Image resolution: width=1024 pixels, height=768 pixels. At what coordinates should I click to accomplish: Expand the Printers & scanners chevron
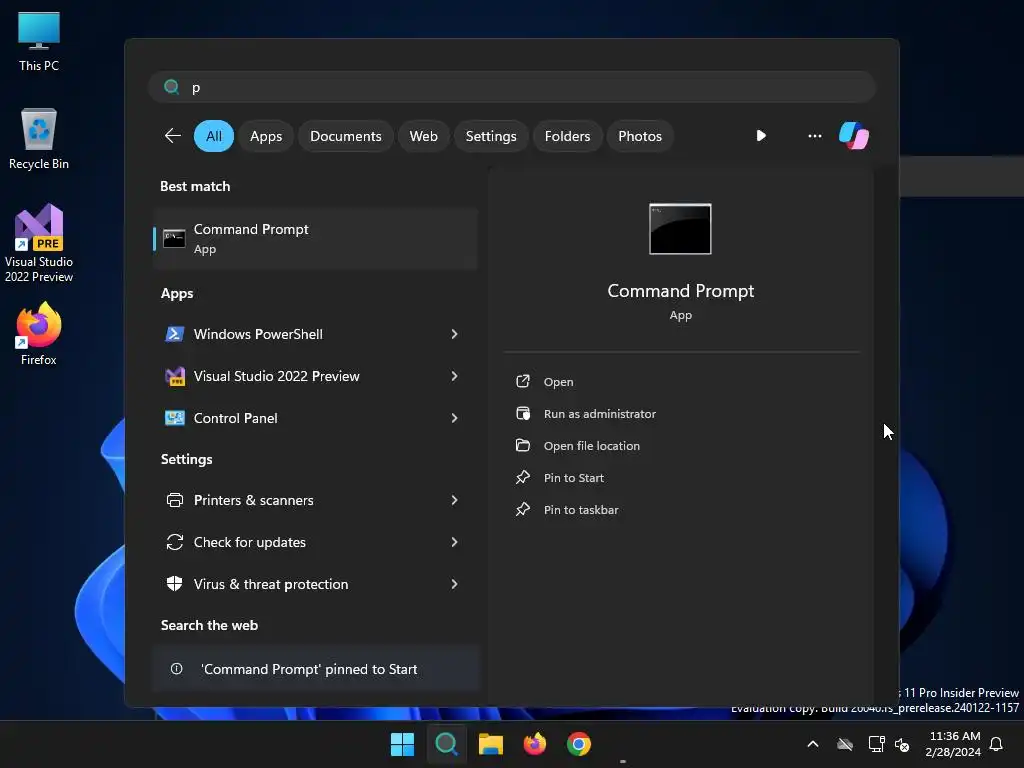455,500
